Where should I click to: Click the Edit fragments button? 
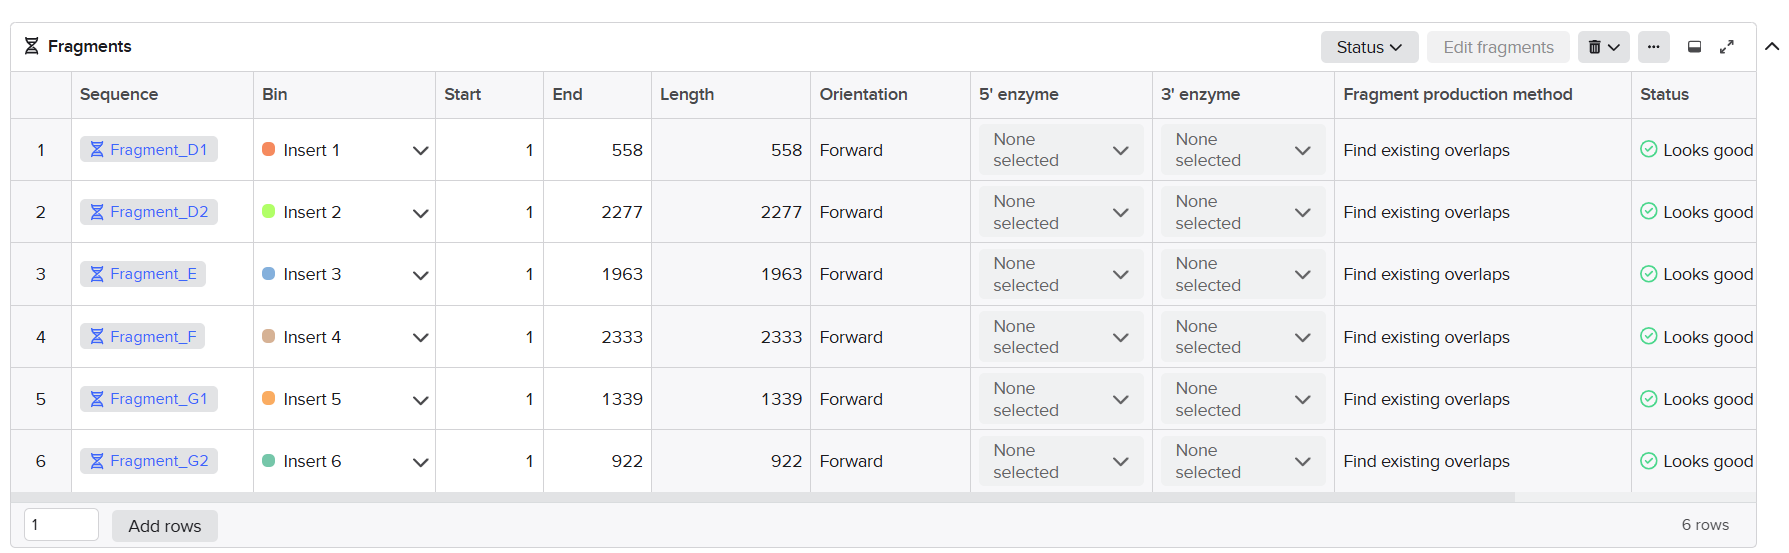[x=1498, y=47]
